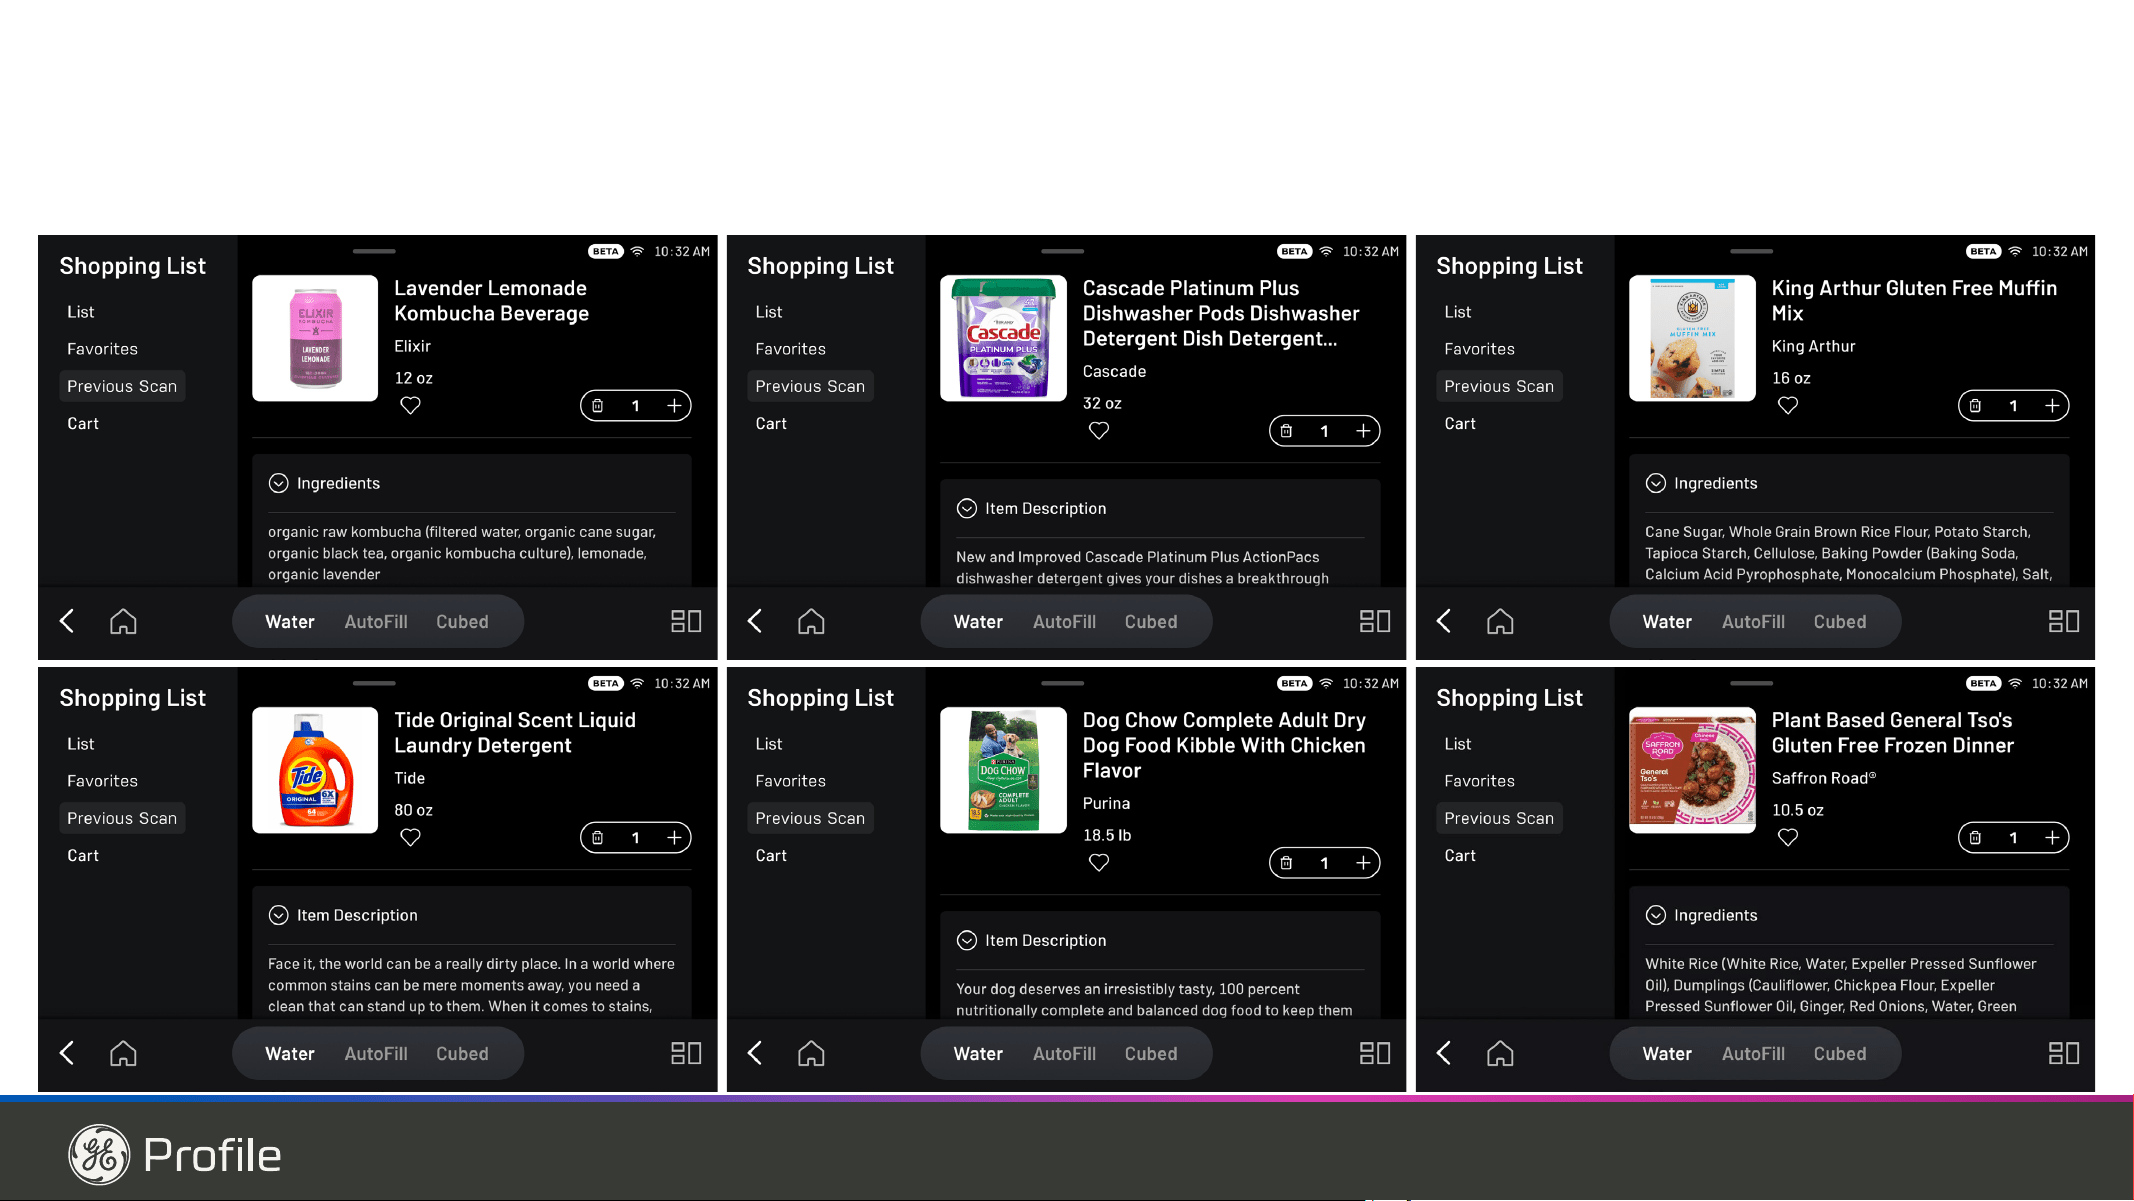
Task: Go back on the Kombucha screen
Action: pyautogui.click(x=67, y=621)
